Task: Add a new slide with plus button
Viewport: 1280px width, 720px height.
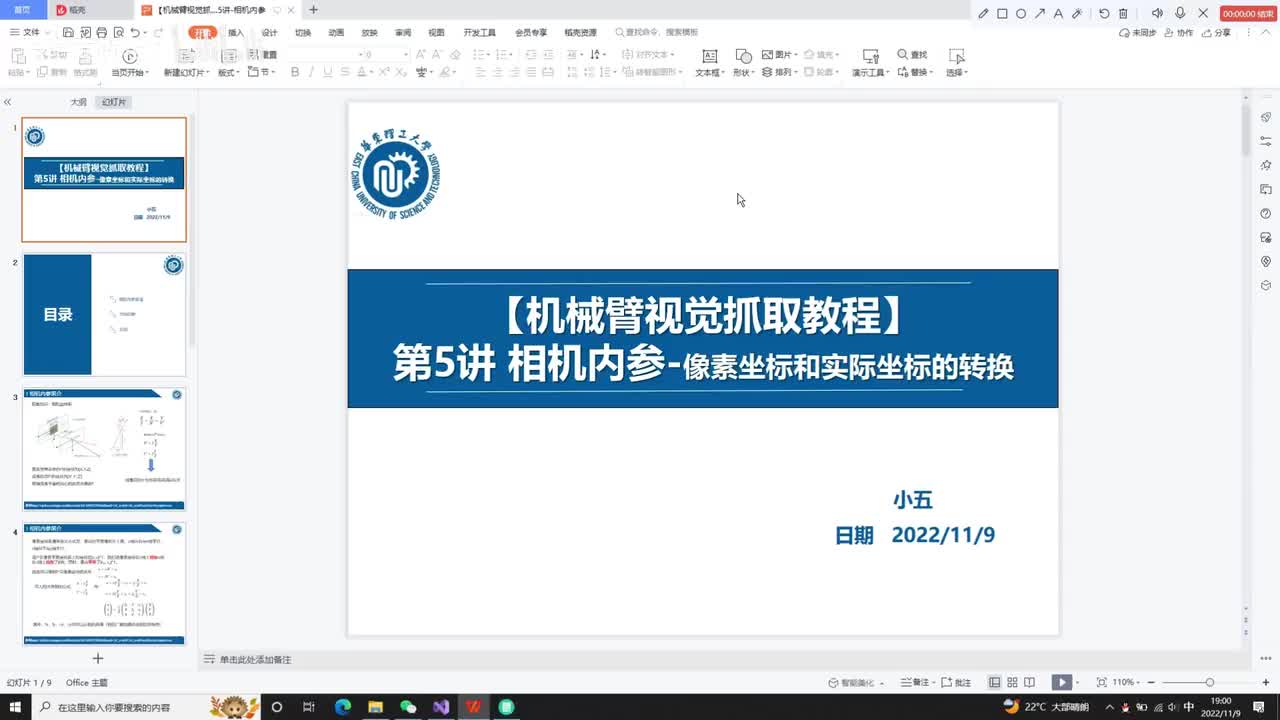Action: pyautogui.click(x=98, y=658)
